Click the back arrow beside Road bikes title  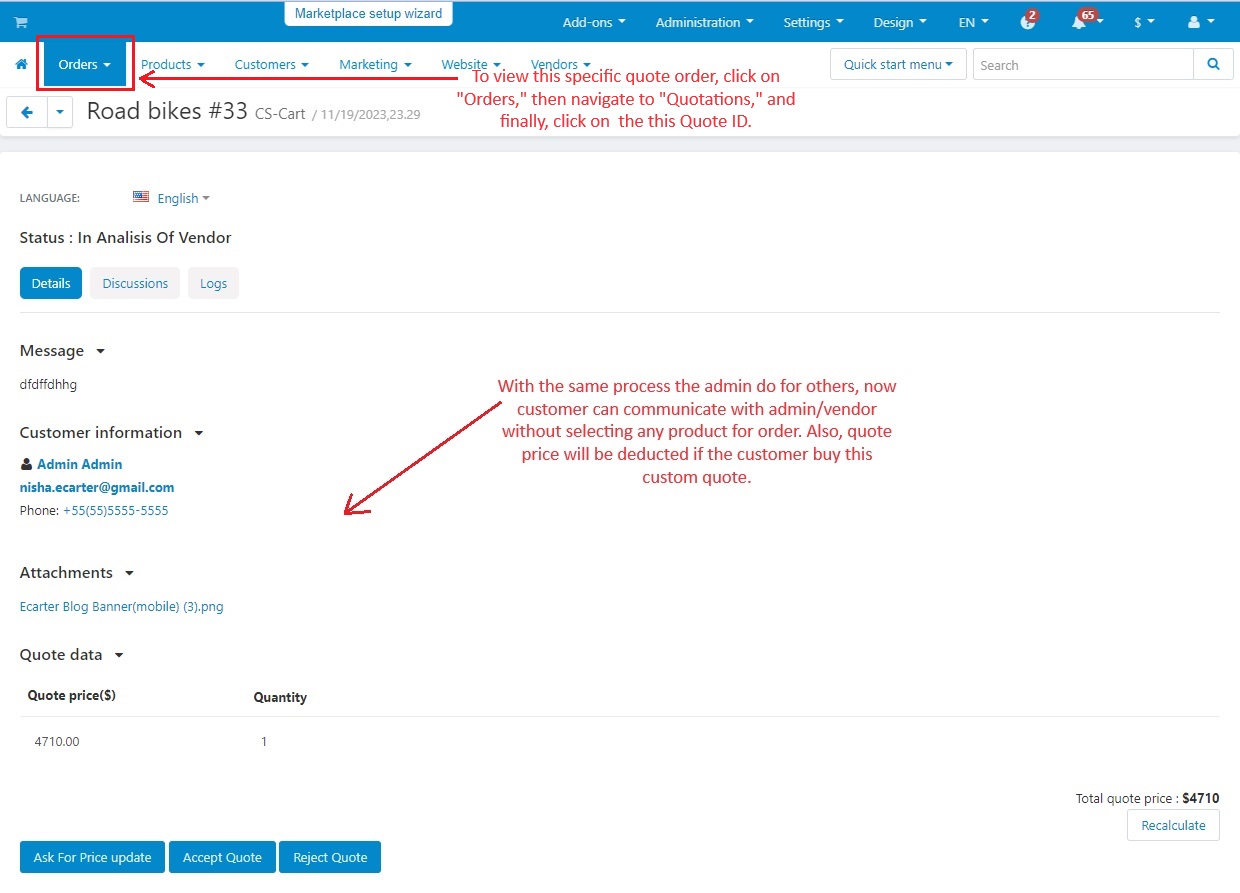coord(26,112)
